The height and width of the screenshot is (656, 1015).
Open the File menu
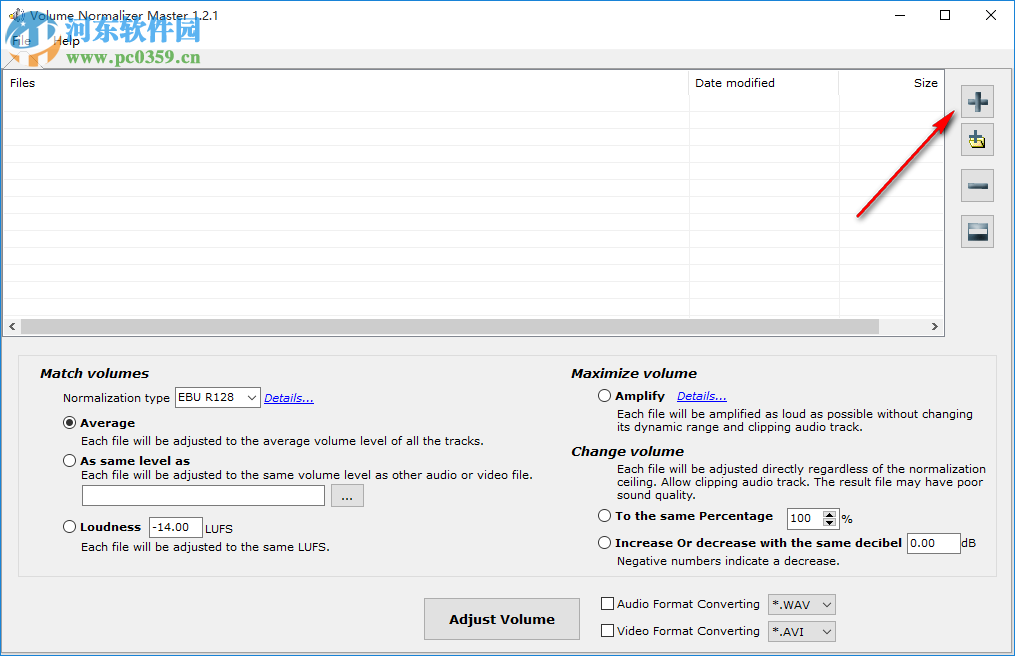[20, 41]
